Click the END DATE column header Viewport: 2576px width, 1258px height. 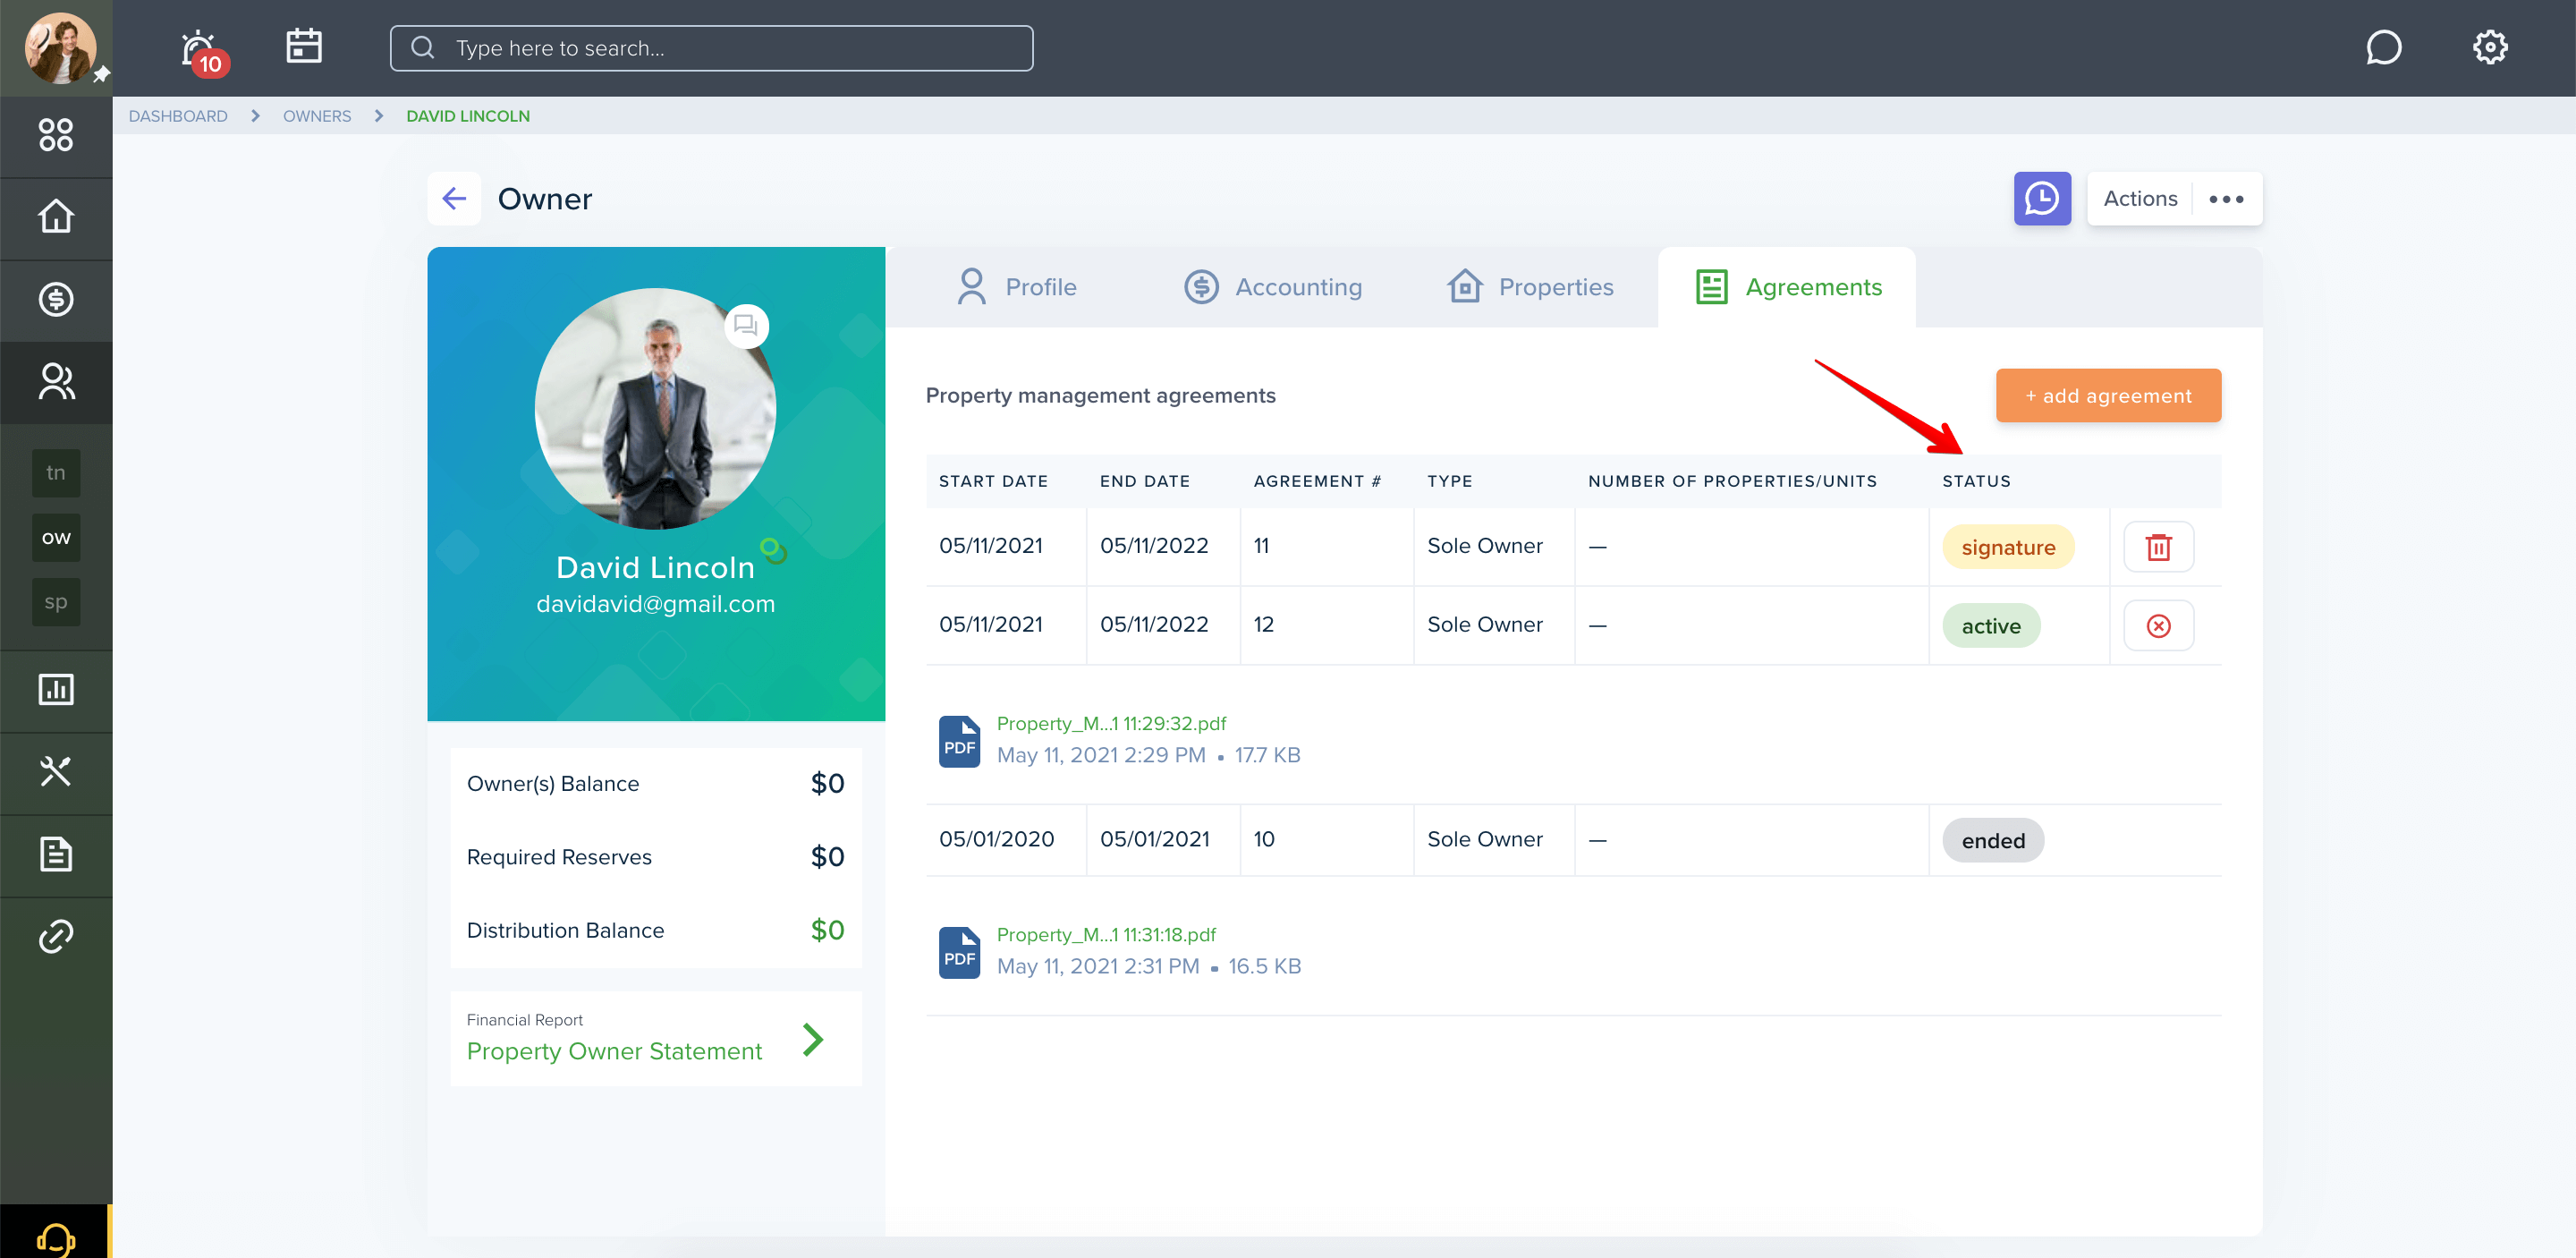1145,481
